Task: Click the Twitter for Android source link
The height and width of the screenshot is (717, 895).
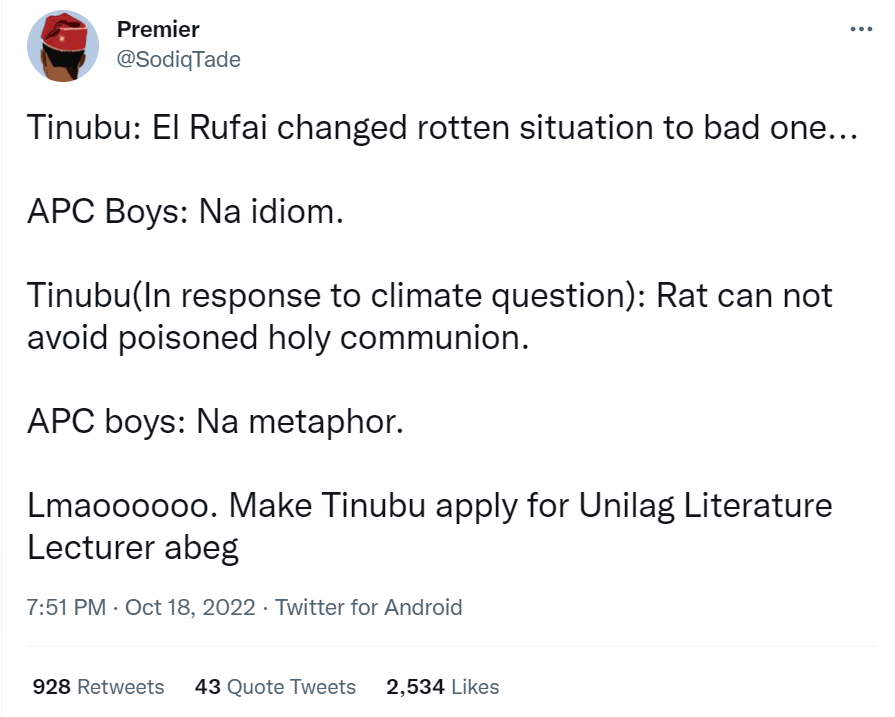Action: tap(368, 607)
